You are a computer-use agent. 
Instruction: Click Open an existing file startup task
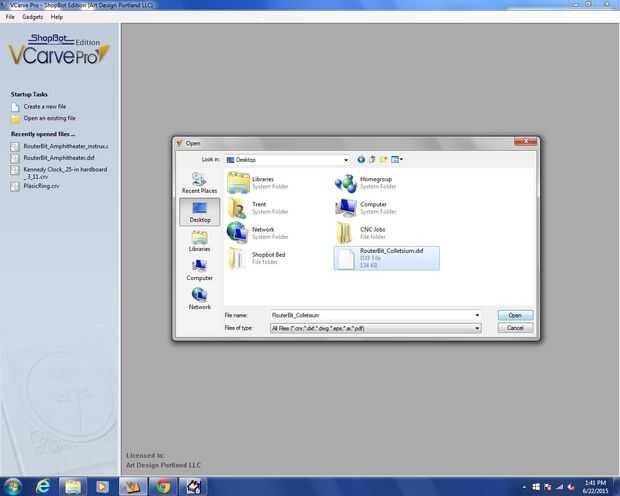coord(43,118)
